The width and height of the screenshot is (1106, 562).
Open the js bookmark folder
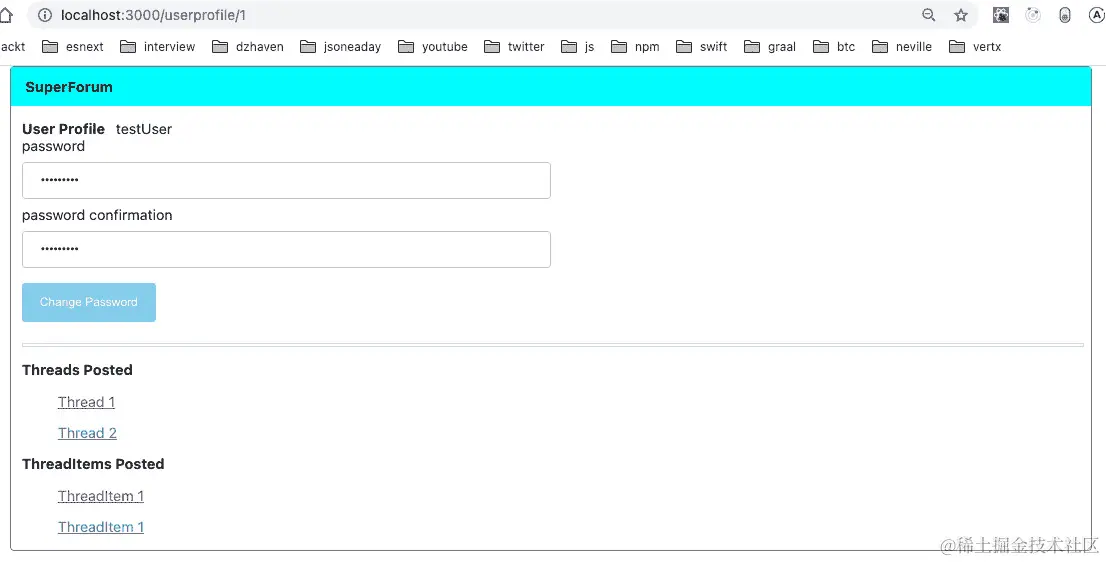578,47
